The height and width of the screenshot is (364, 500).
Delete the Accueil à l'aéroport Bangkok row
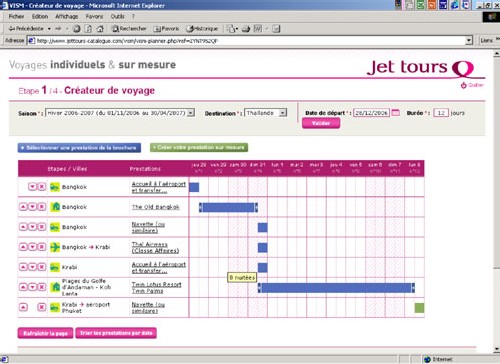41,187
